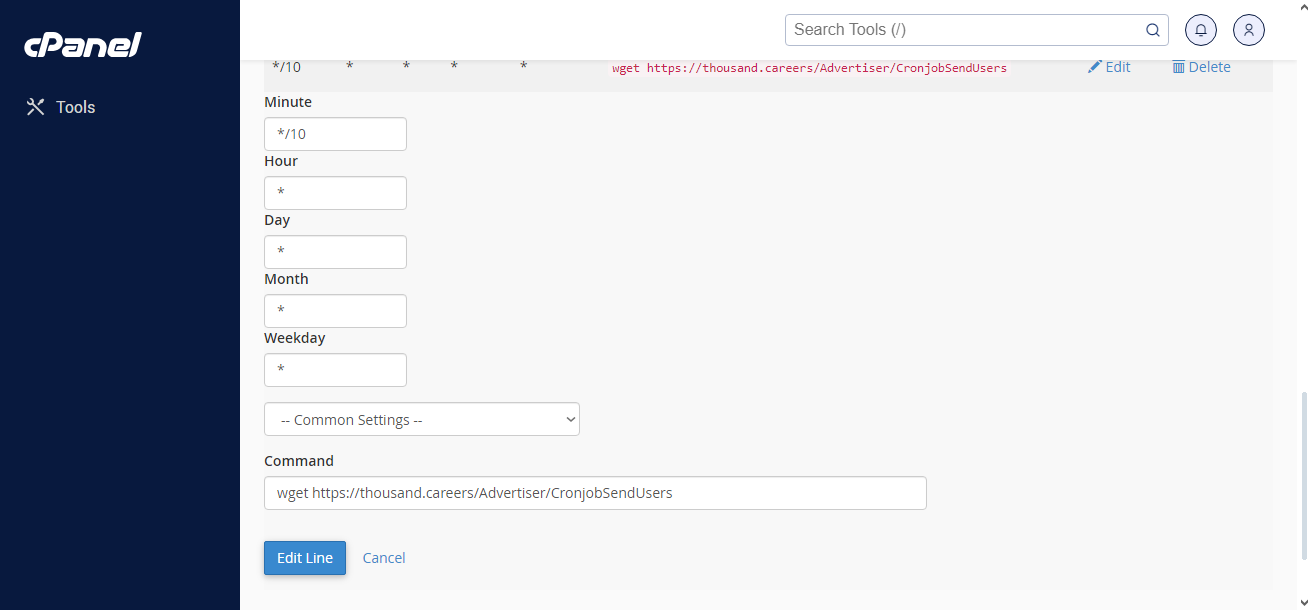This screenshot has width=1312, height=610.
Task: Click into the Month field
Action: pyautogui.click(x=335, y=311)
